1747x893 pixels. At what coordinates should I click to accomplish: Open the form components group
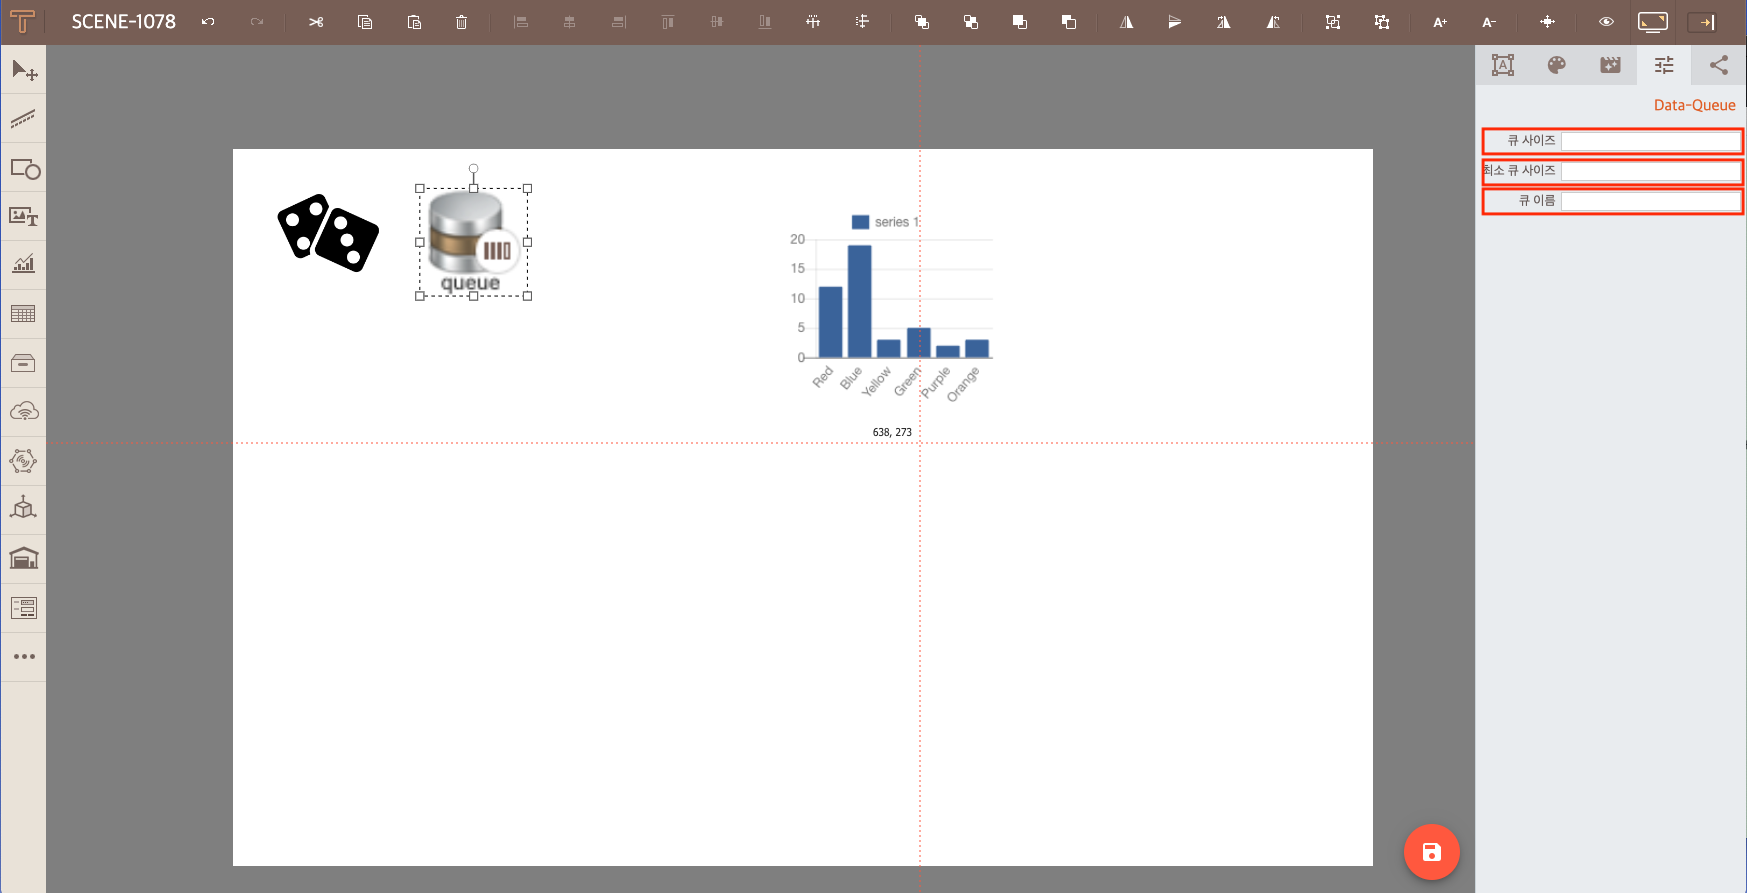[24, 607]
